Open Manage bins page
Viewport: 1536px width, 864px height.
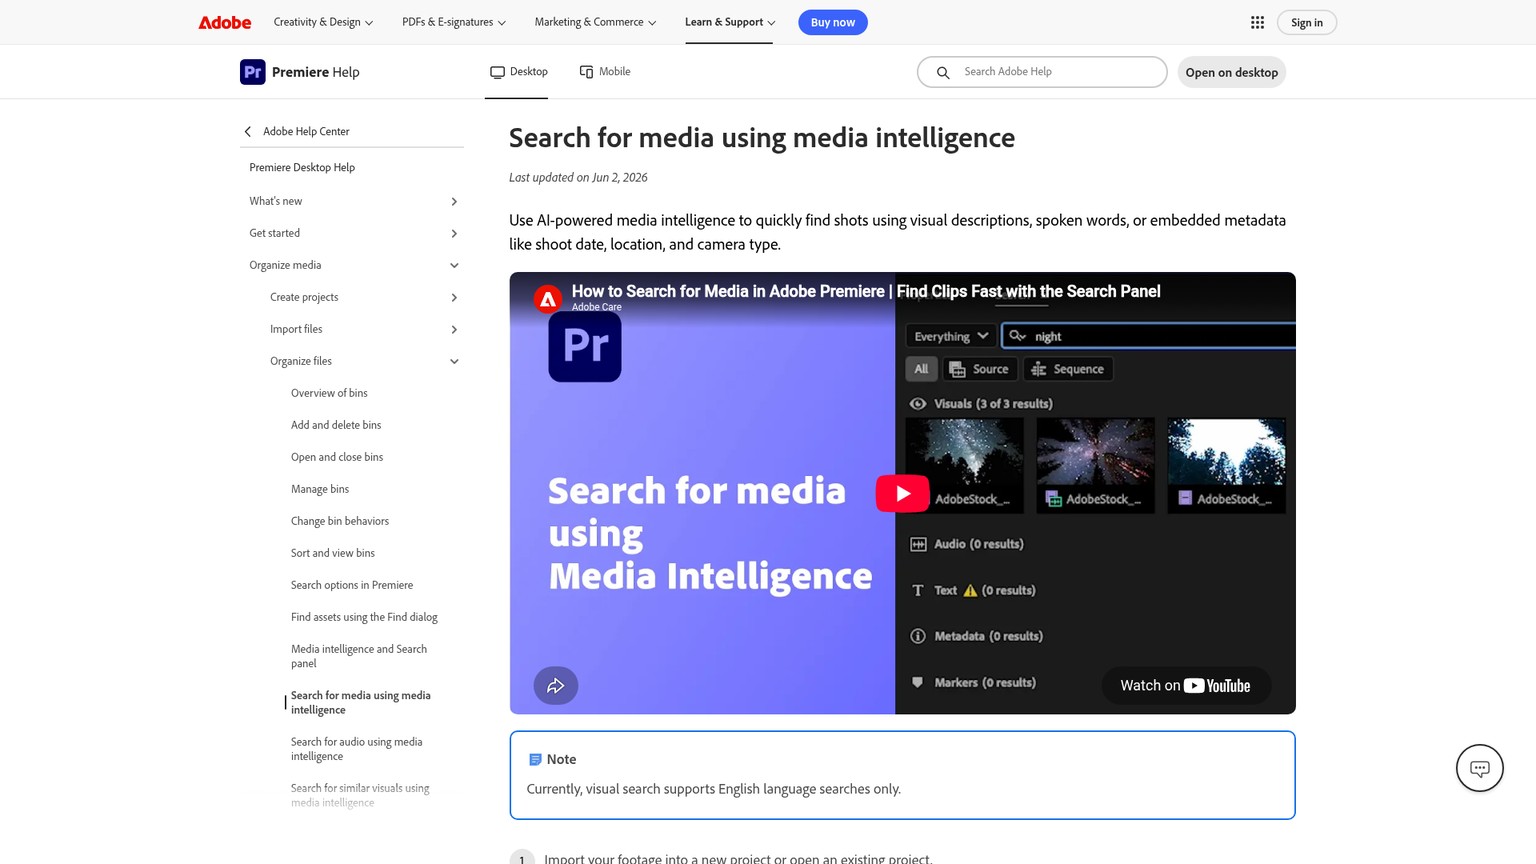click(x=320, y=489)
